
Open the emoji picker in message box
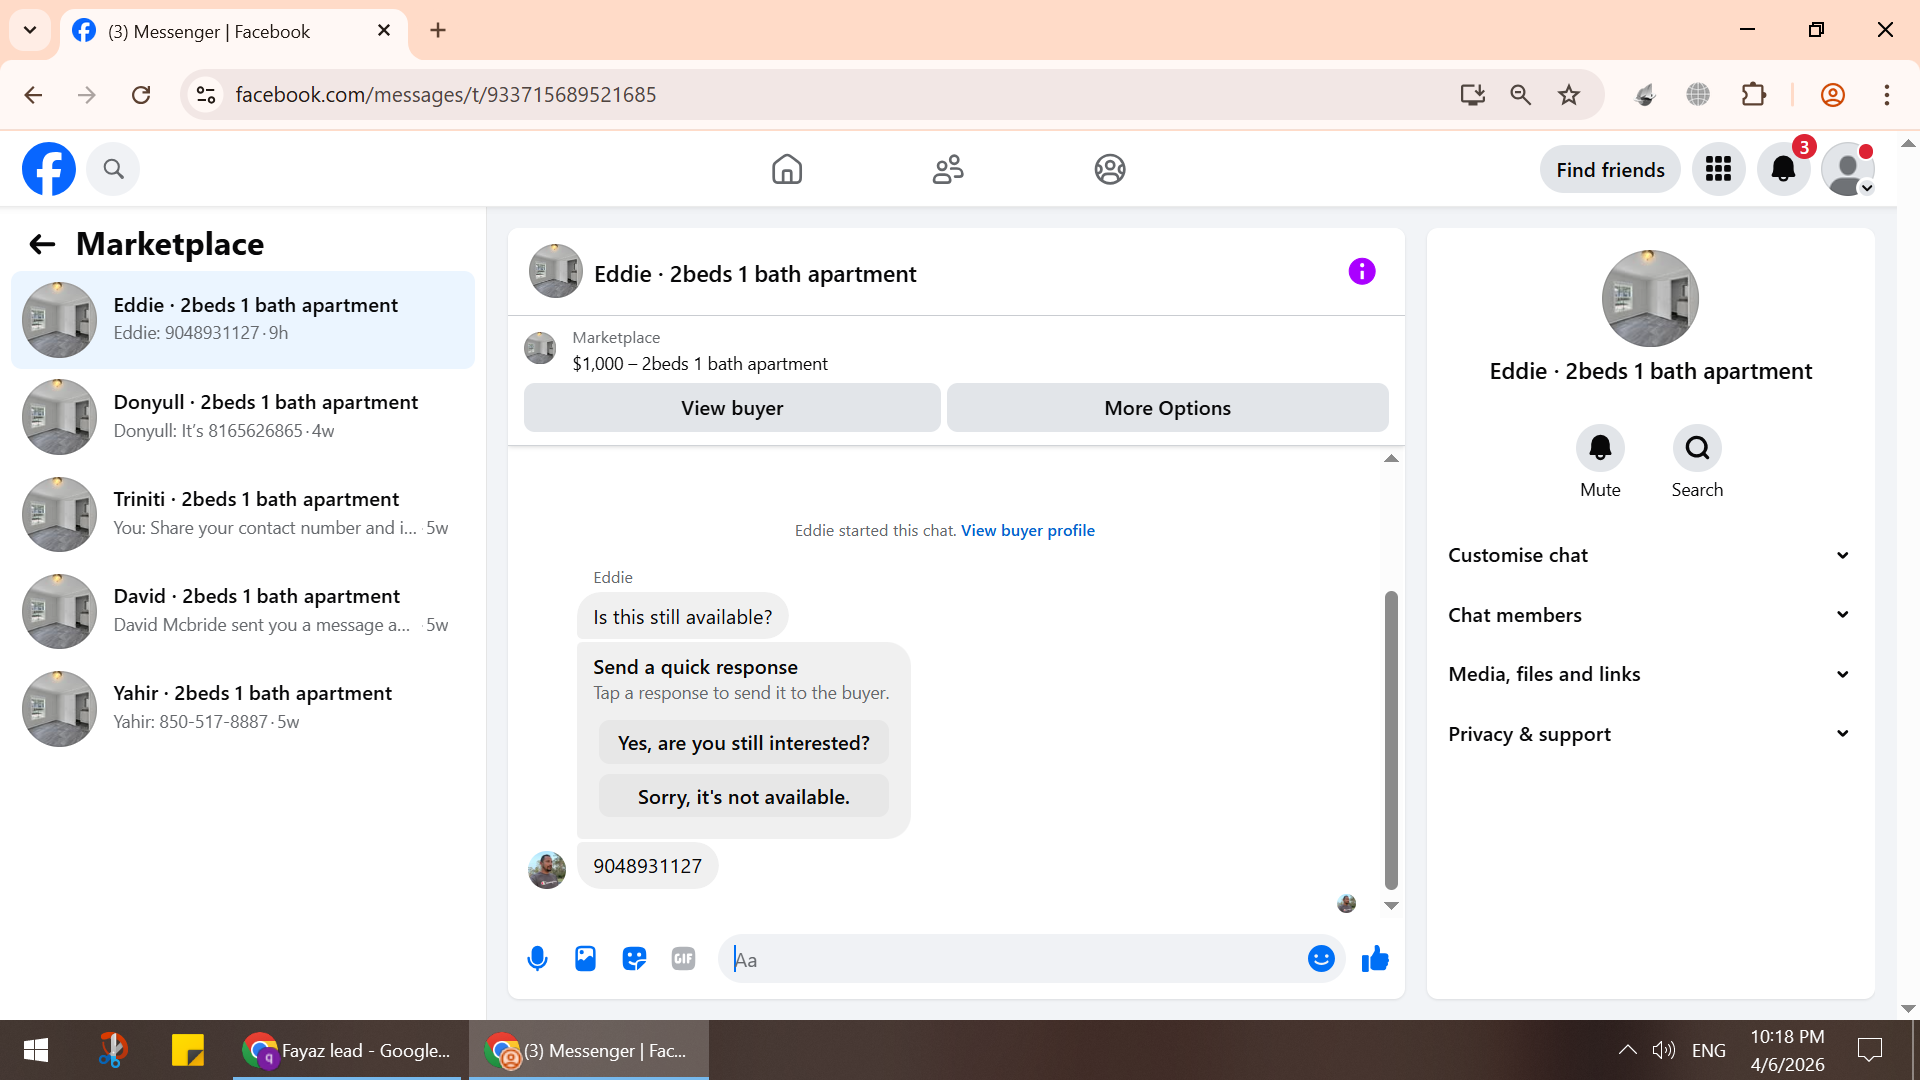[1321, 959]
